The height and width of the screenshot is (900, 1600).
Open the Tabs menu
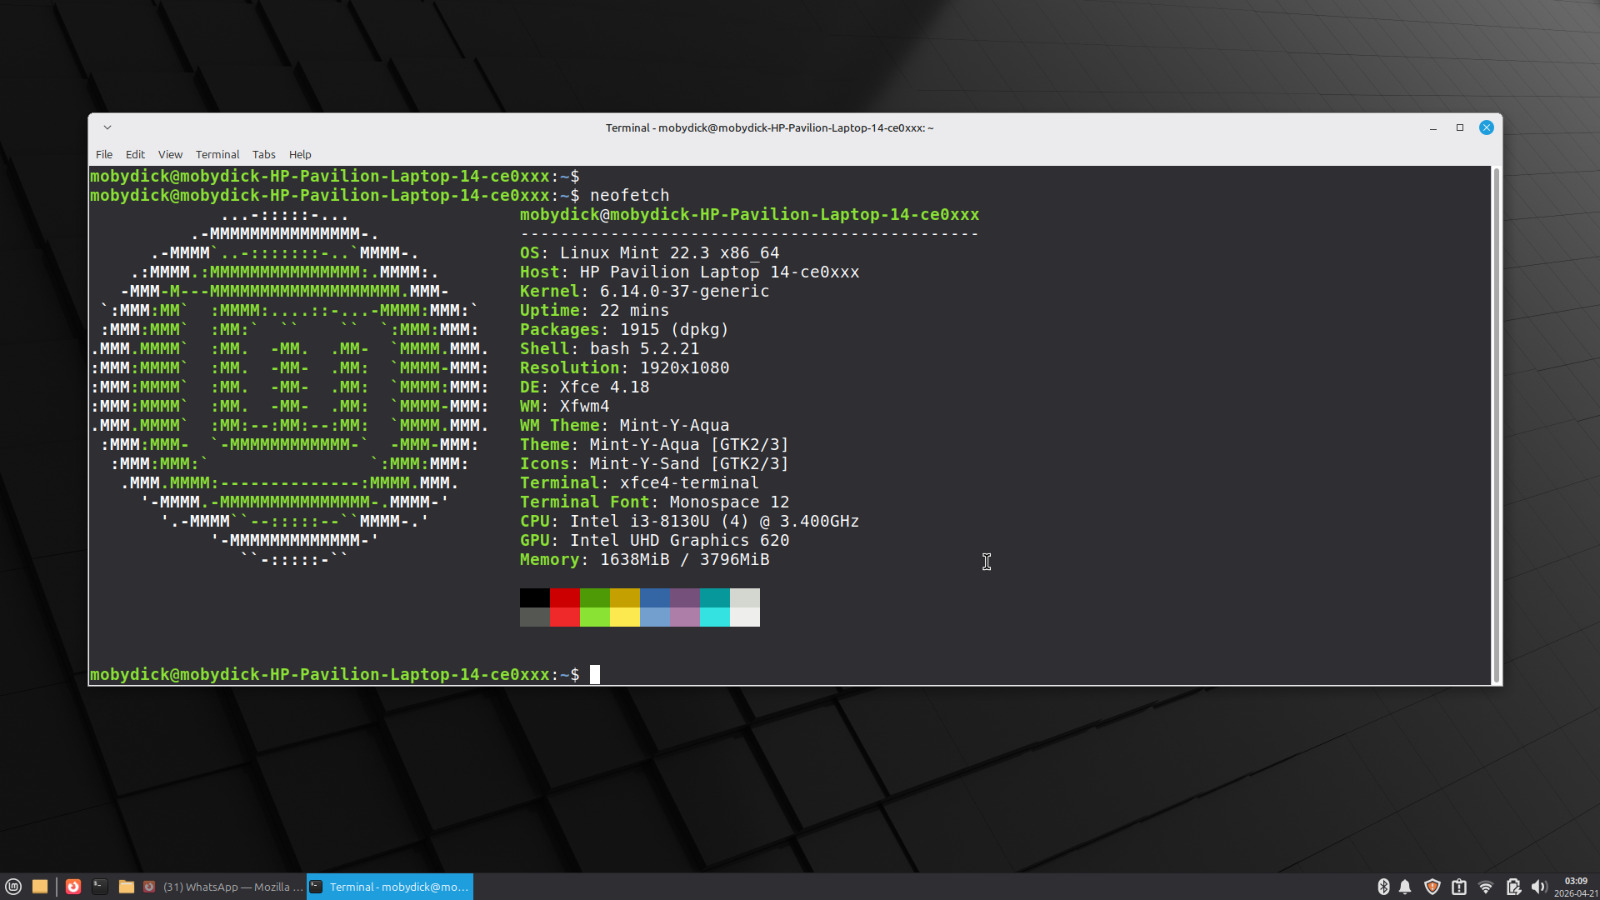click(x=264, y=155)
